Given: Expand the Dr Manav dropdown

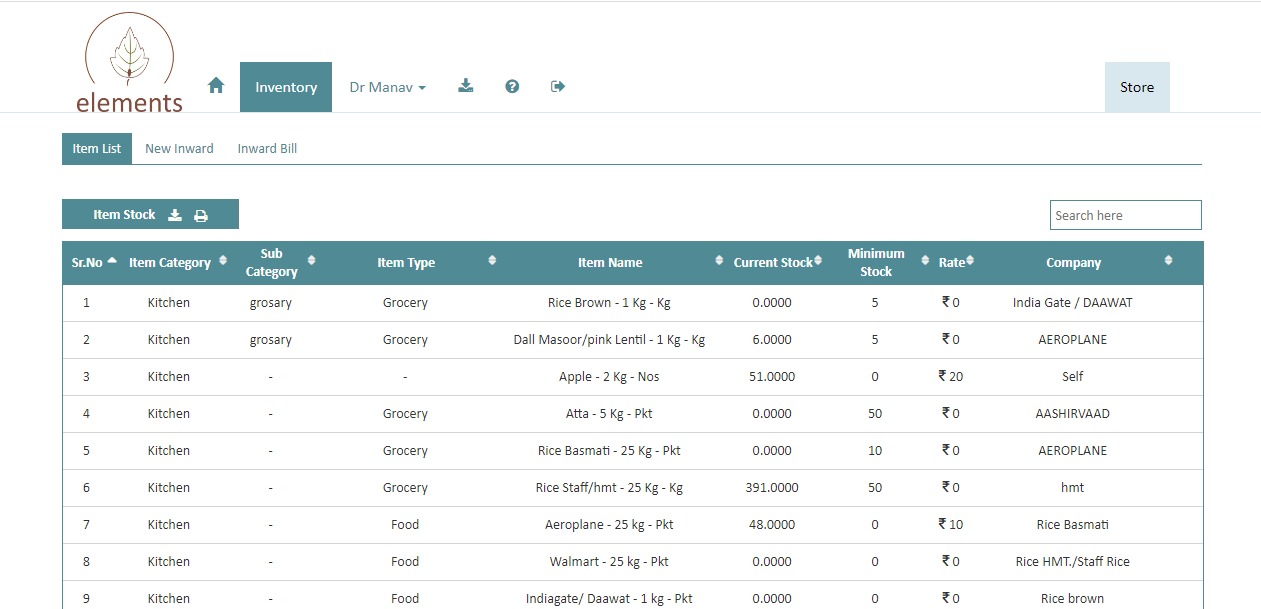Looking at the screenshot, I should pos(387,87).
